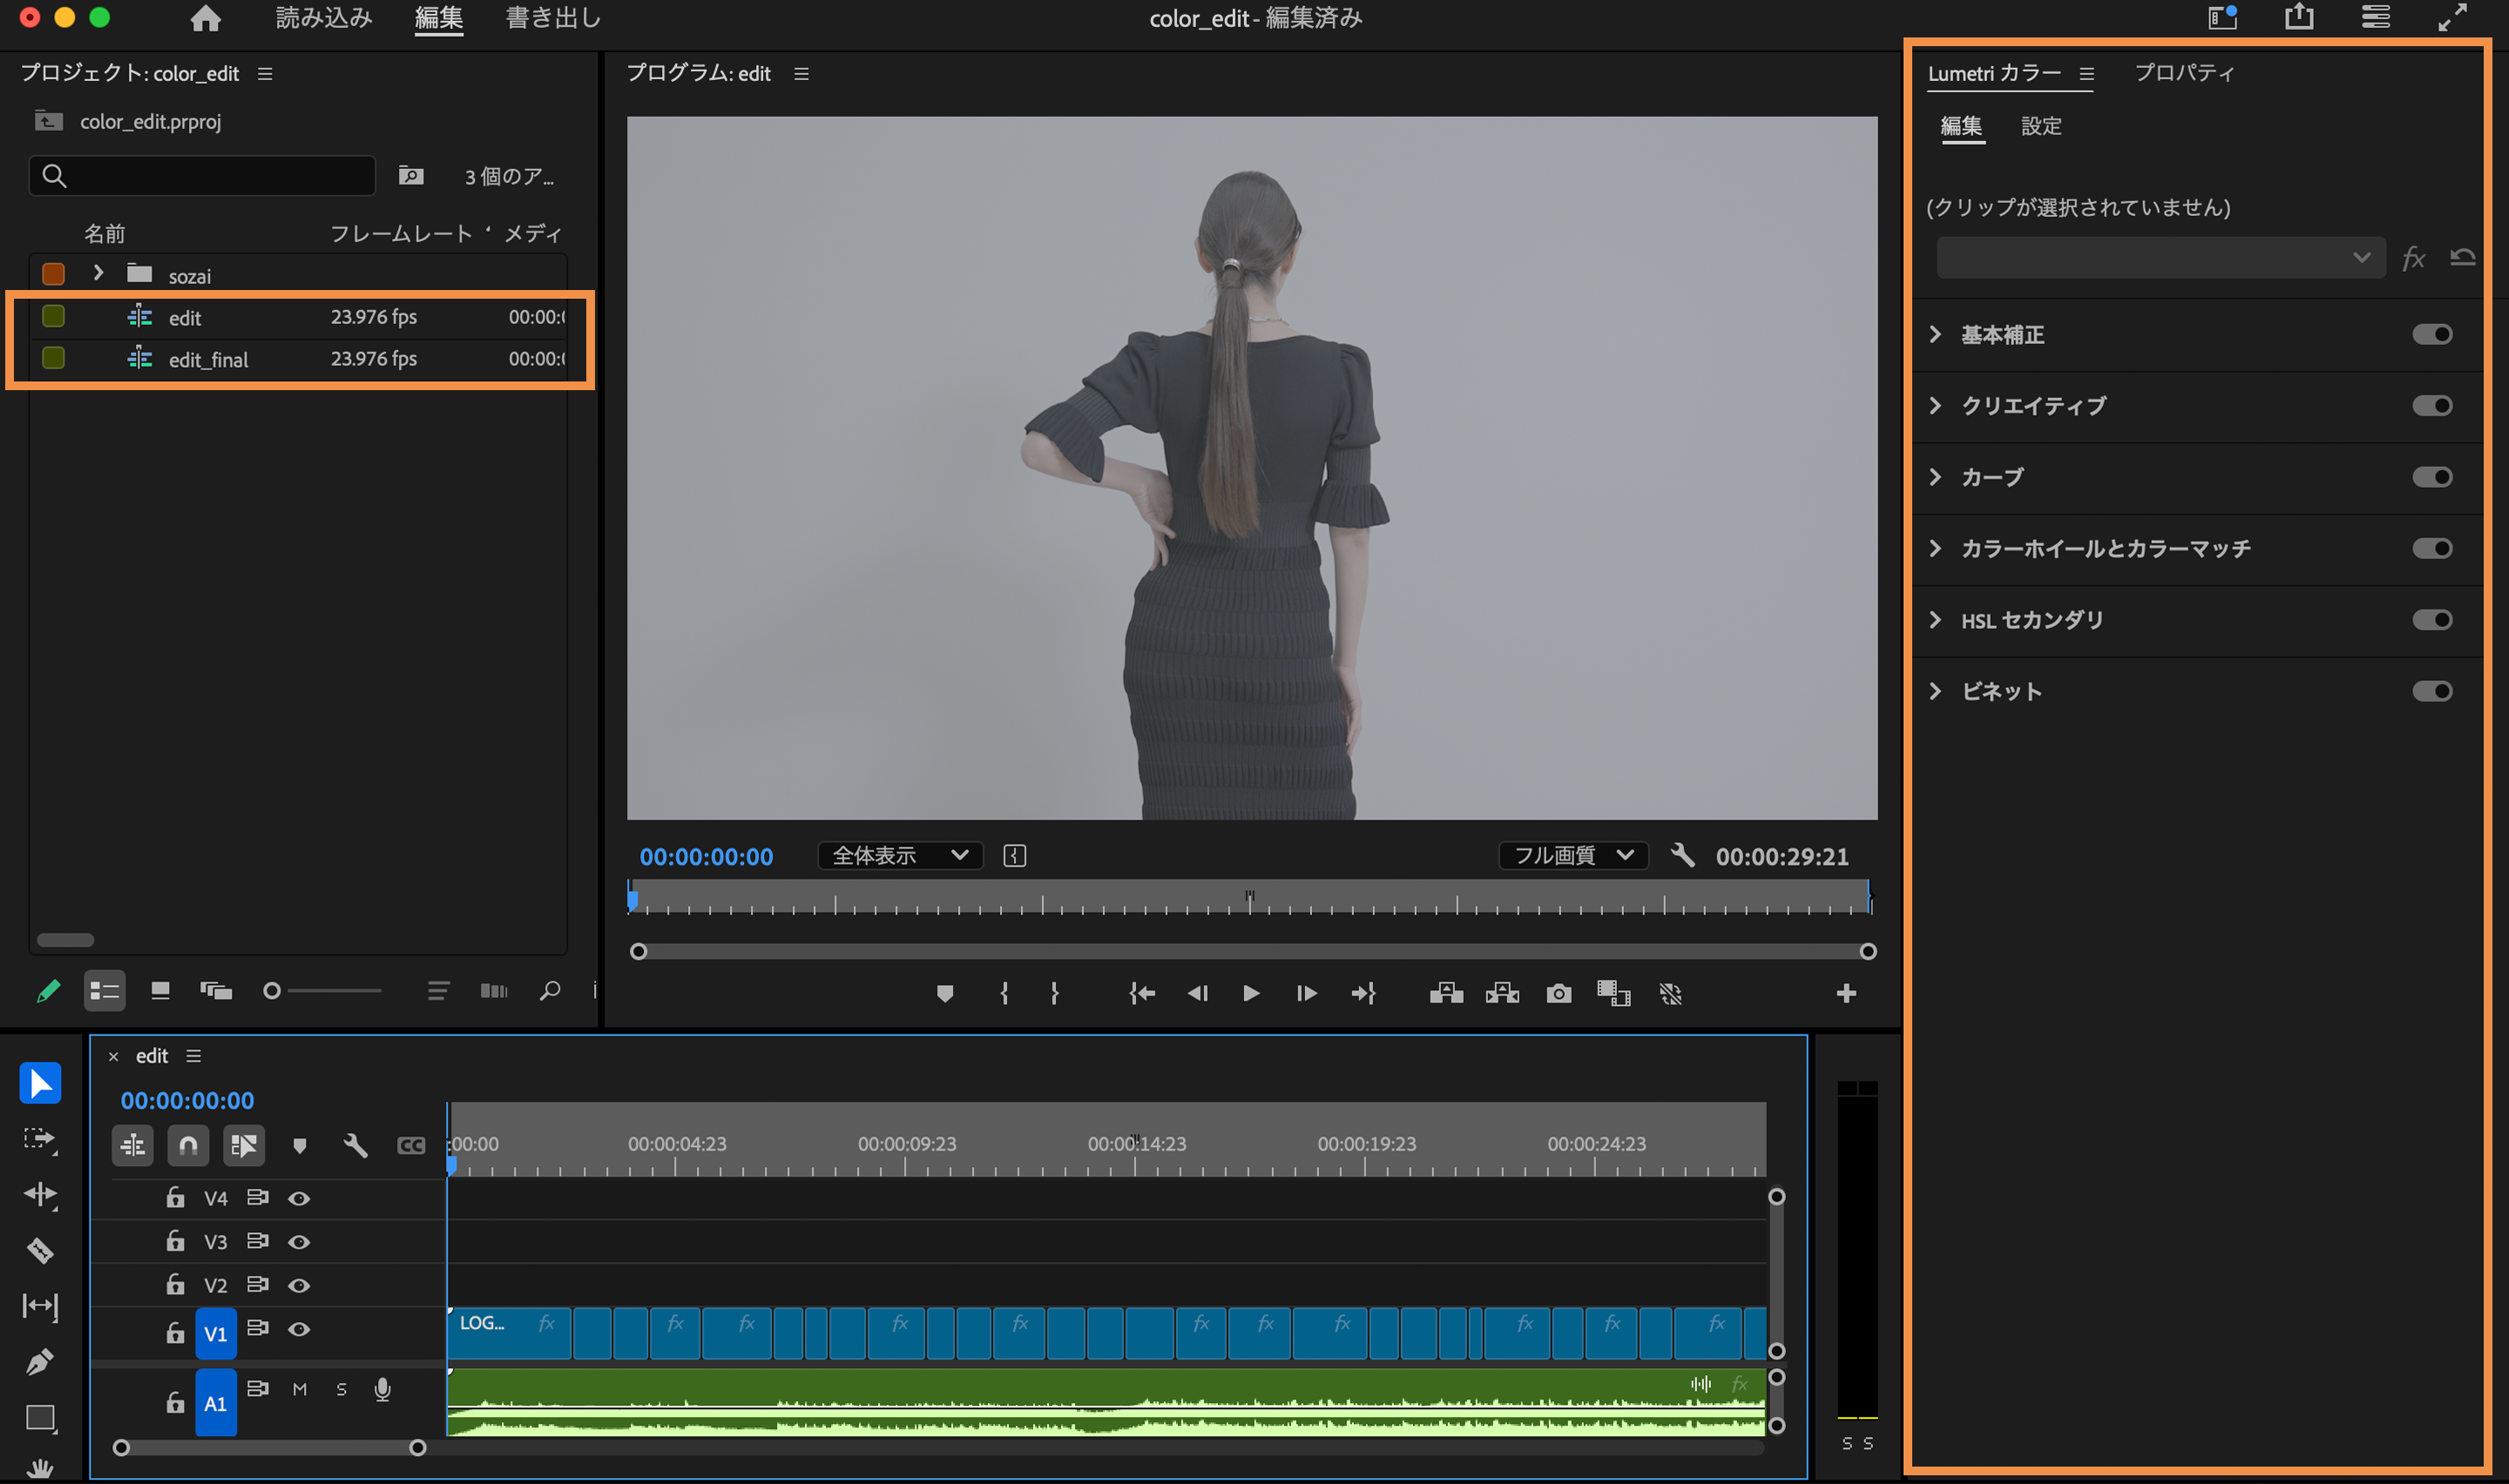Disable the 基本補正 section toggle
This screenshot has height=1484, width=2509.
(x=2431, y=334)
